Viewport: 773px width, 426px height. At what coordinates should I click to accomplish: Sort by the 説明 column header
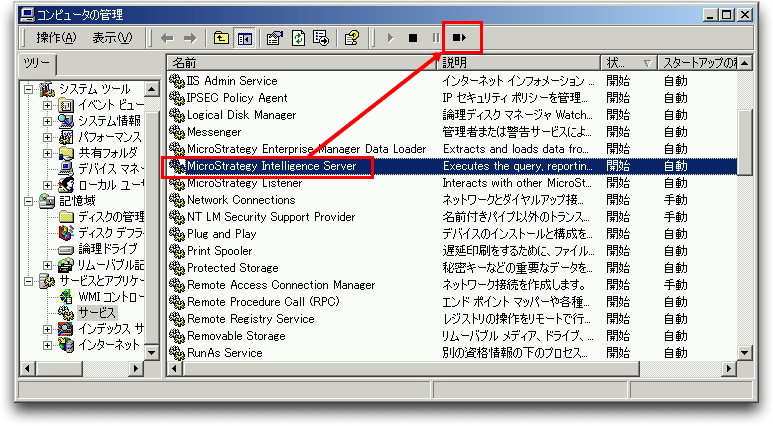[x=519, y=63]
